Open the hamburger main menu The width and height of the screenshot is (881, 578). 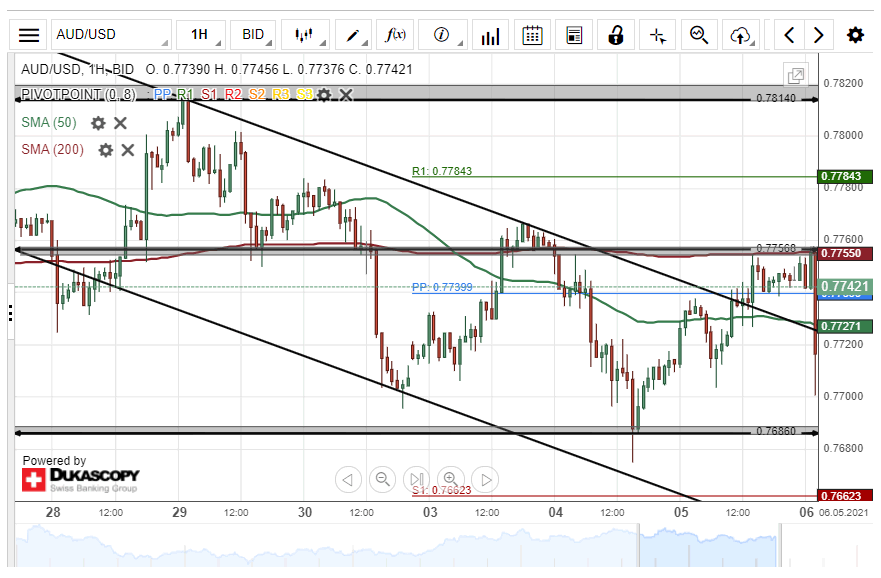[x=29, y=35]
